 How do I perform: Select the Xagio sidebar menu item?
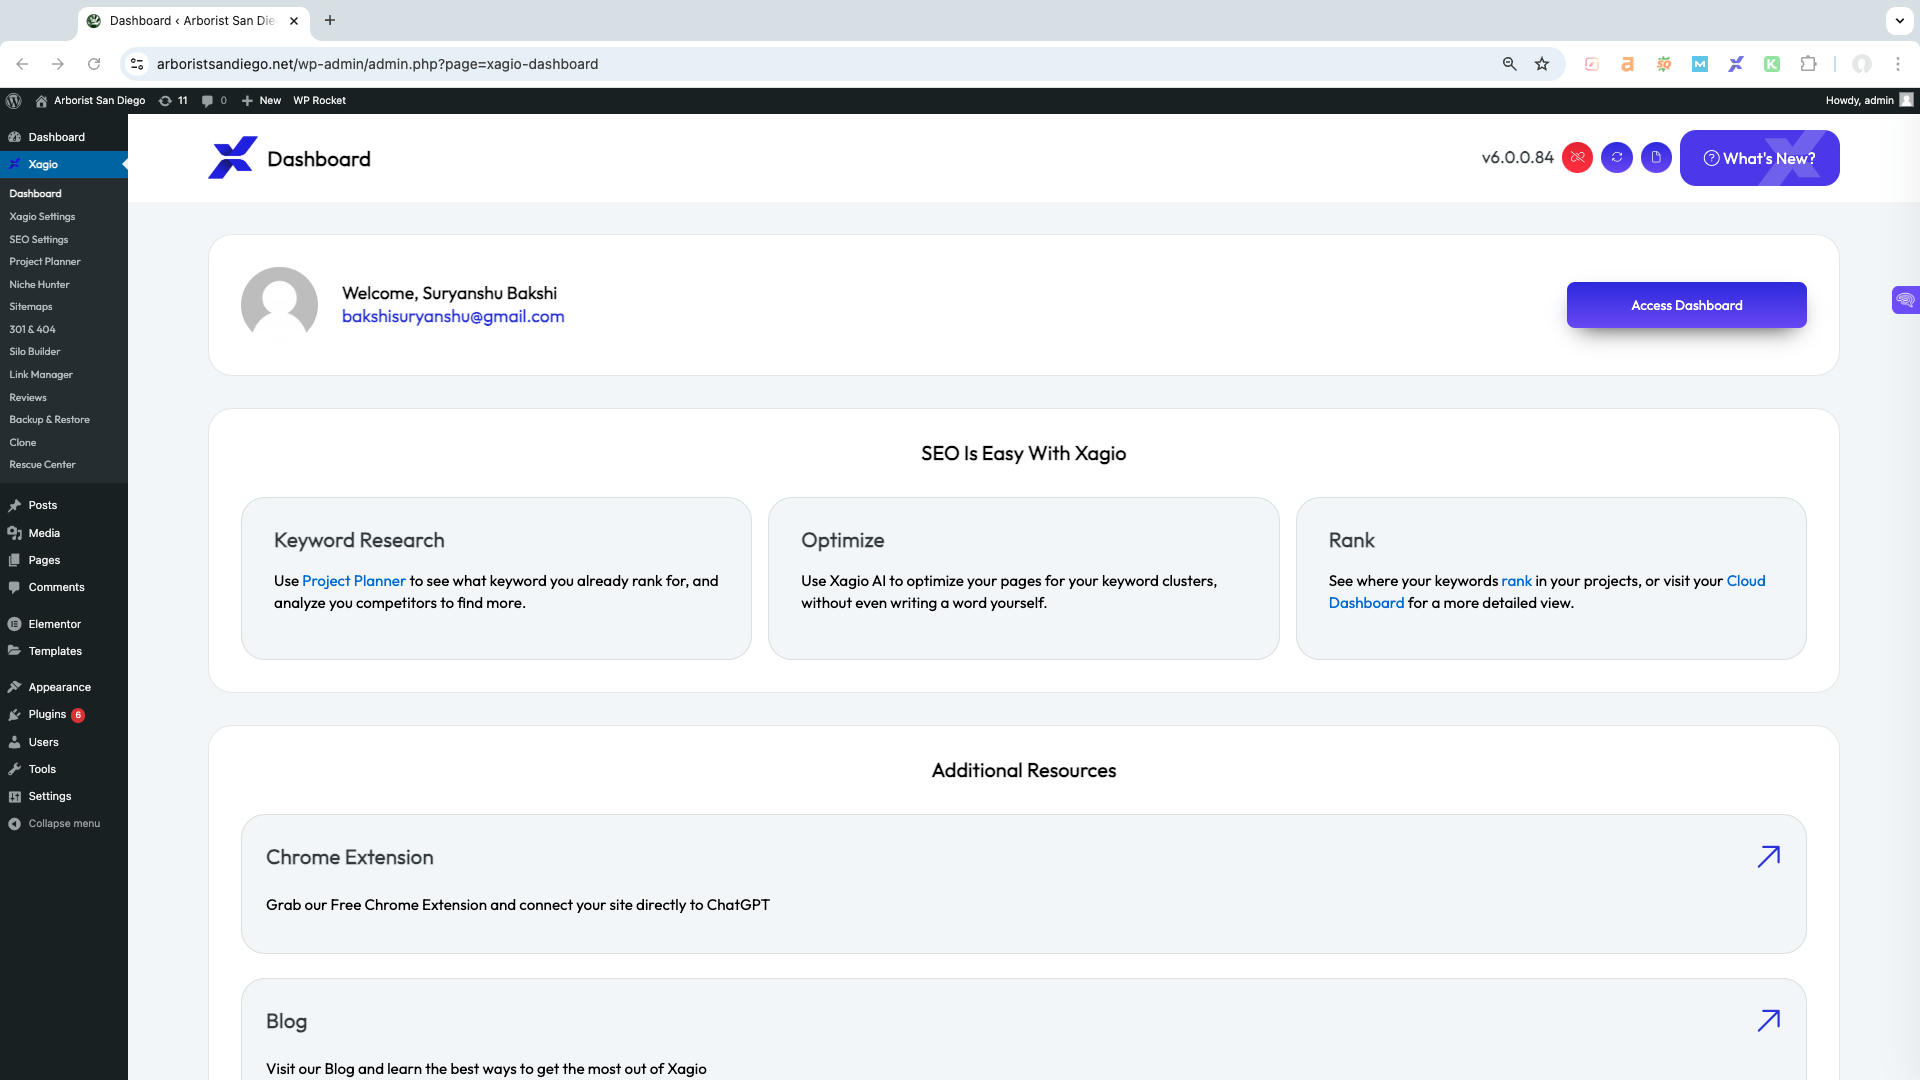[64, 164]
